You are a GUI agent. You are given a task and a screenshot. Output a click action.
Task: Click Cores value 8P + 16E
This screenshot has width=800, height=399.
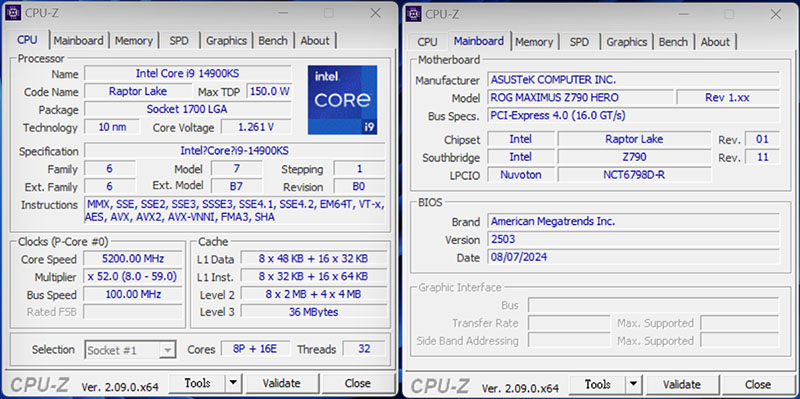pos(255,349)
